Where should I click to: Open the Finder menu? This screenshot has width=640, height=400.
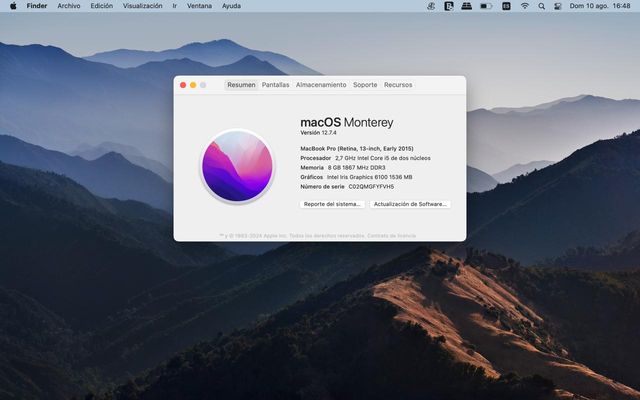(37, 6)
